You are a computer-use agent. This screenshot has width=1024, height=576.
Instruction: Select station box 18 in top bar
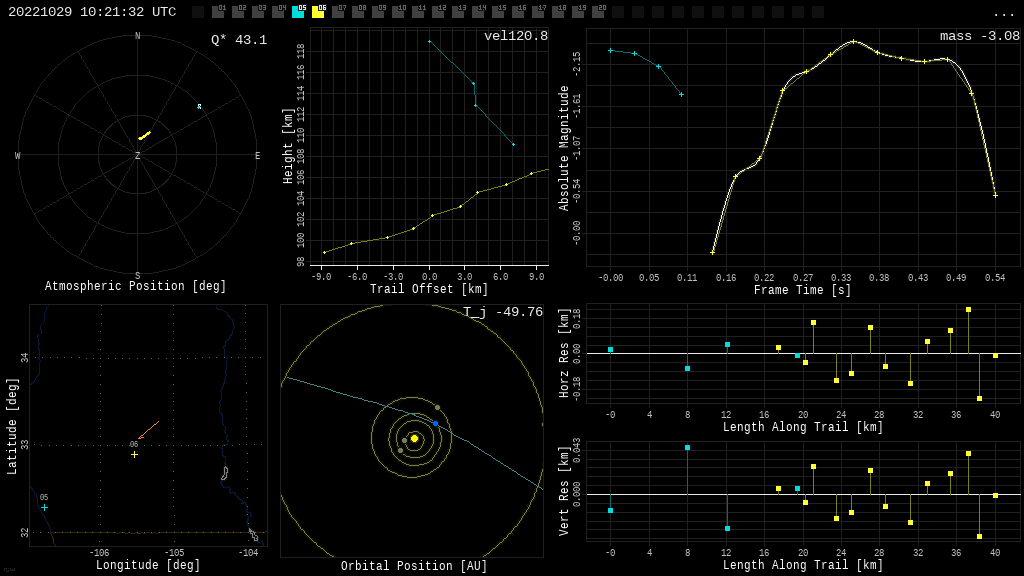coord(558,11)
